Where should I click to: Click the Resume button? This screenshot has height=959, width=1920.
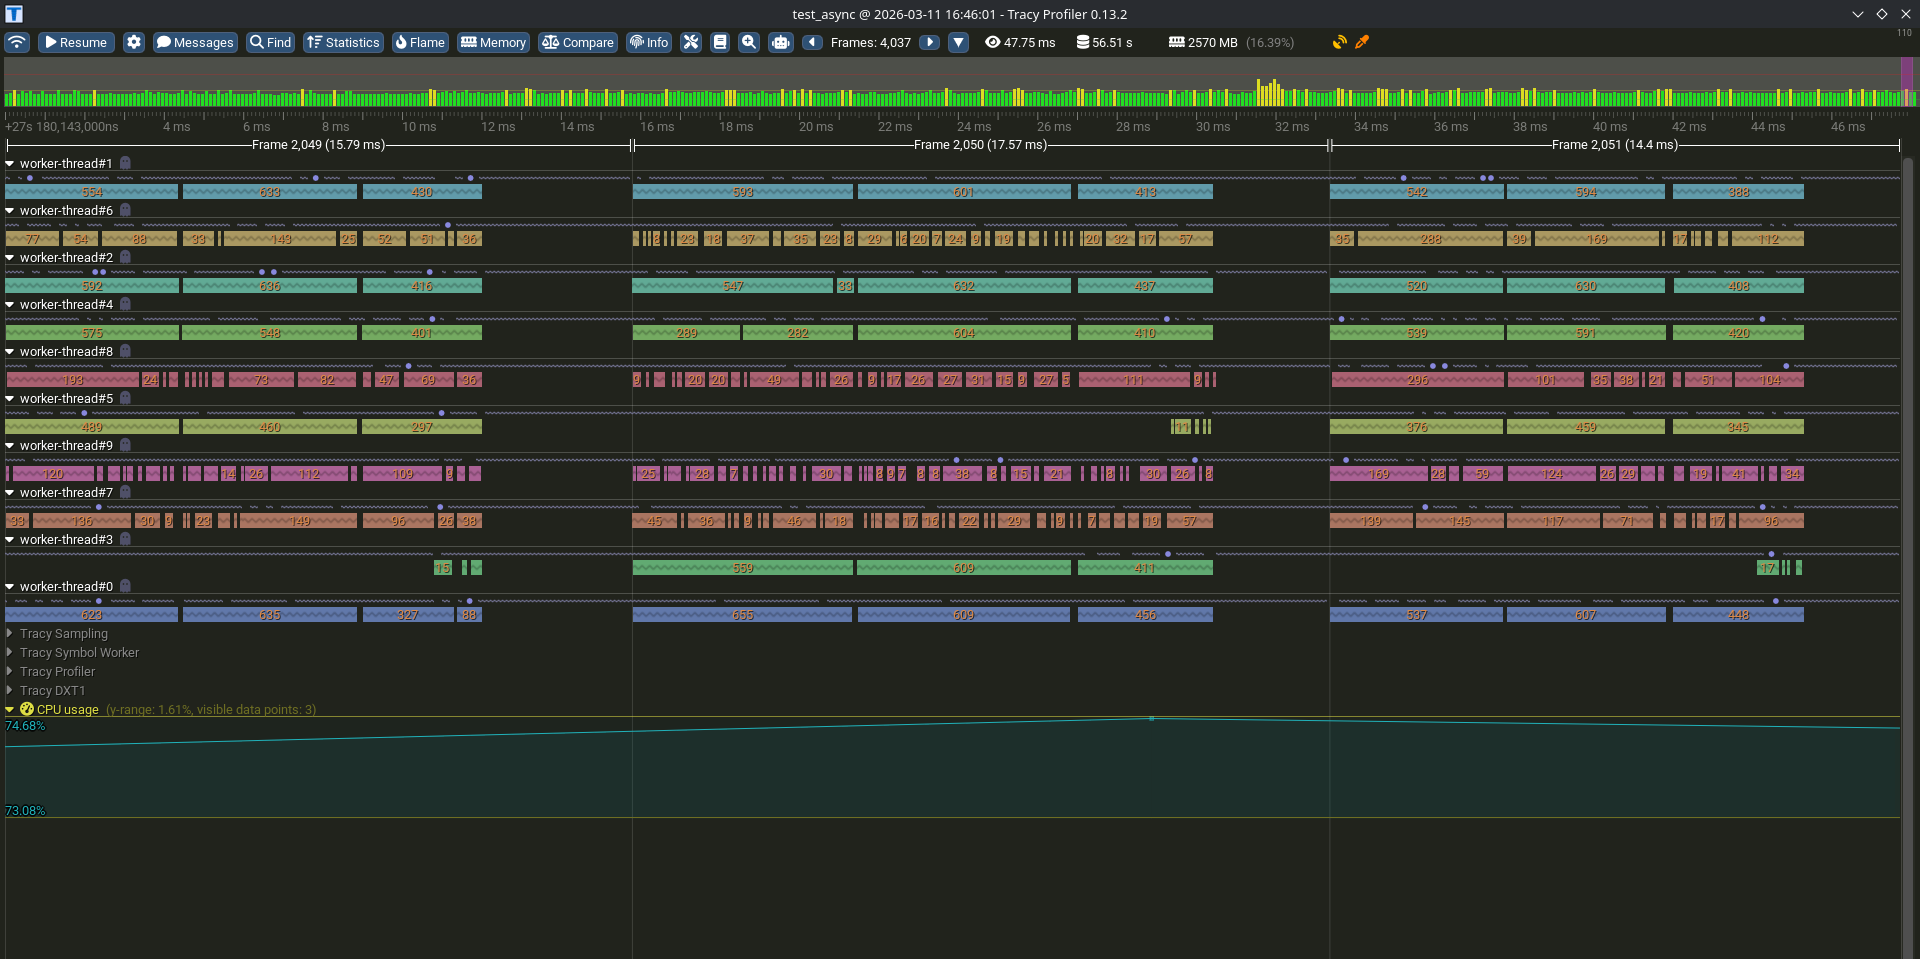(76, 42)
